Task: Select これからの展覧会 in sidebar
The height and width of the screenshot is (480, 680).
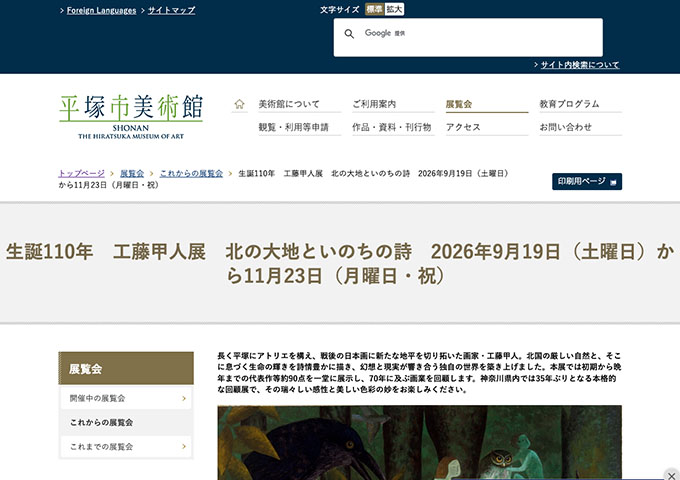Action: [x=126, y=422]
